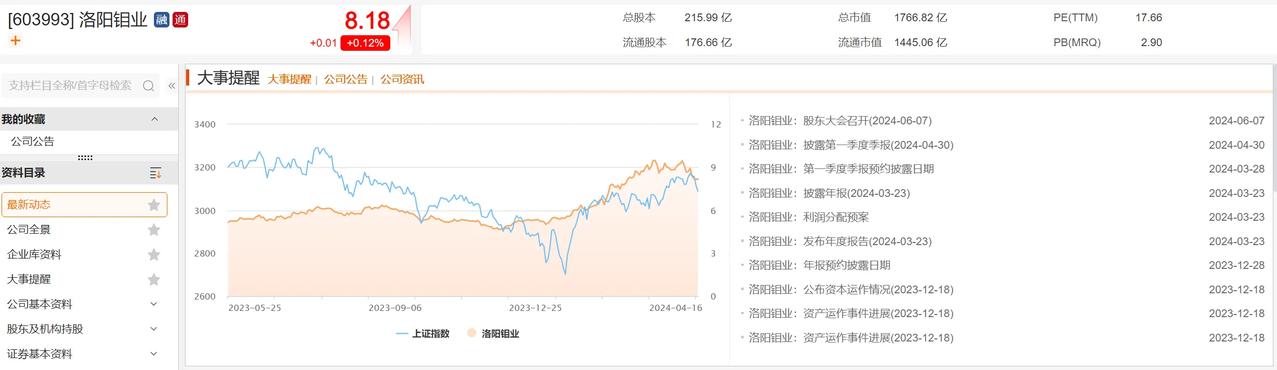Click the blue 融 margin trading badge
1277x370 pixels.
point(161,19)
